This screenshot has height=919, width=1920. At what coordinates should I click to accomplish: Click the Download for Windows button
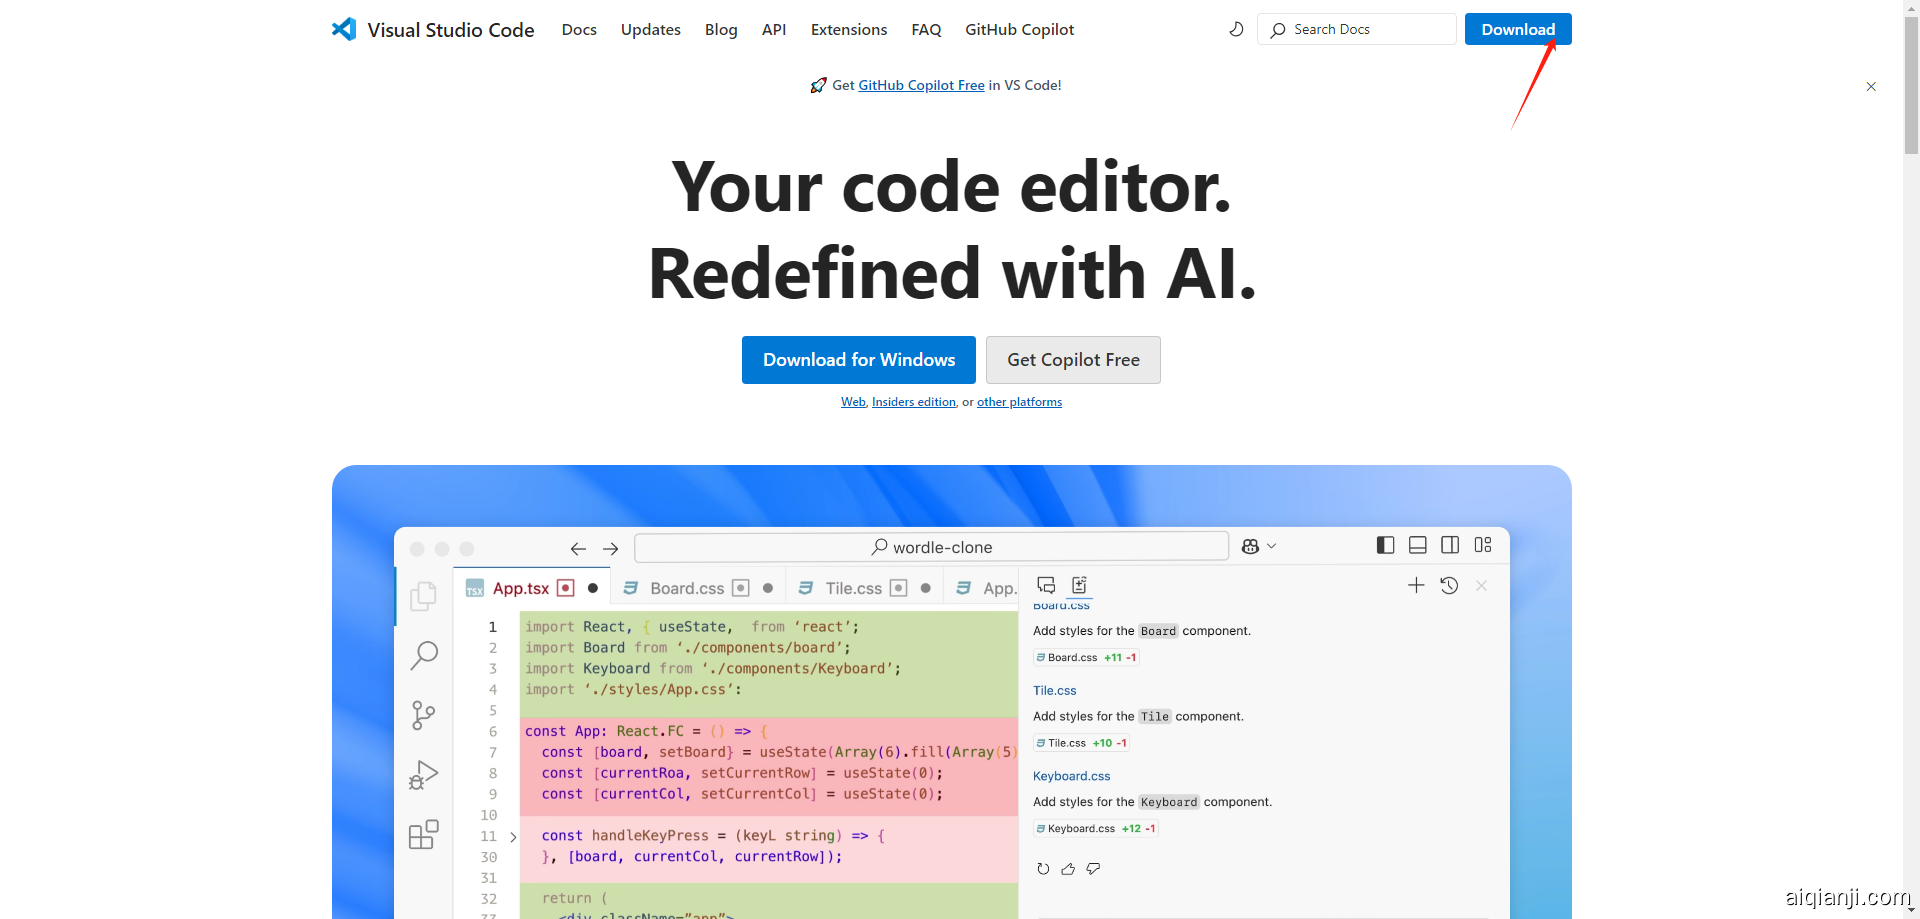pyautogui.click(x=858, y=360)
